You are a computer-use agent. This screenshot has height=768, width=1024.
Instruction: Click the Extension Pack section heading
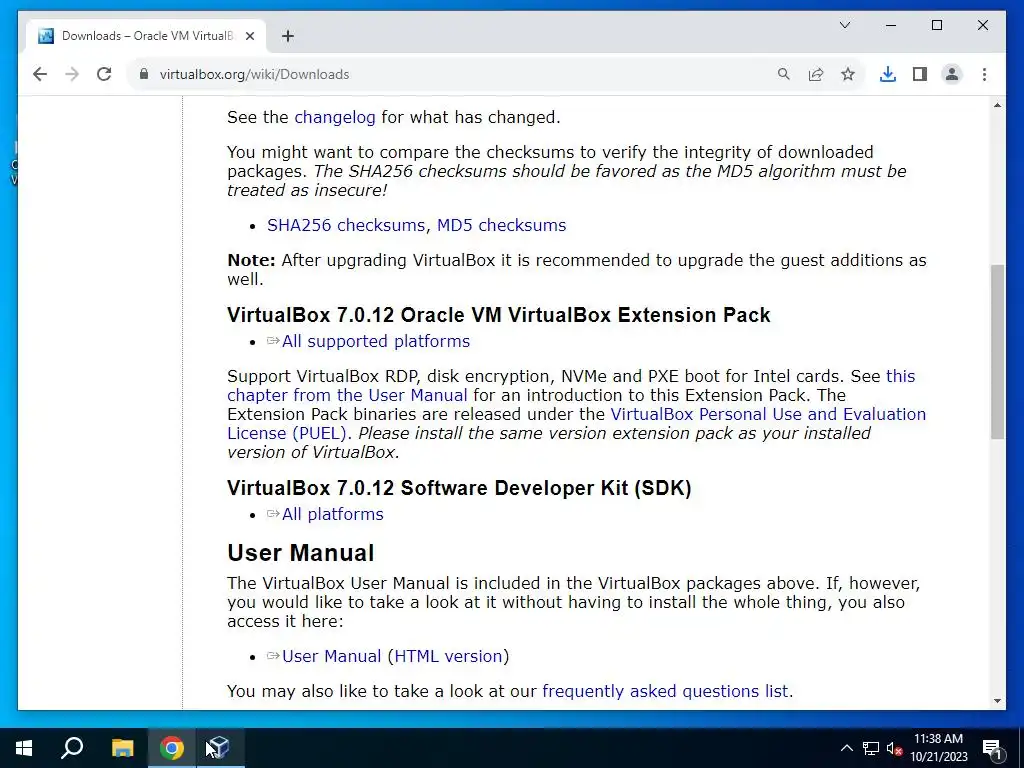tap(499, 315)
